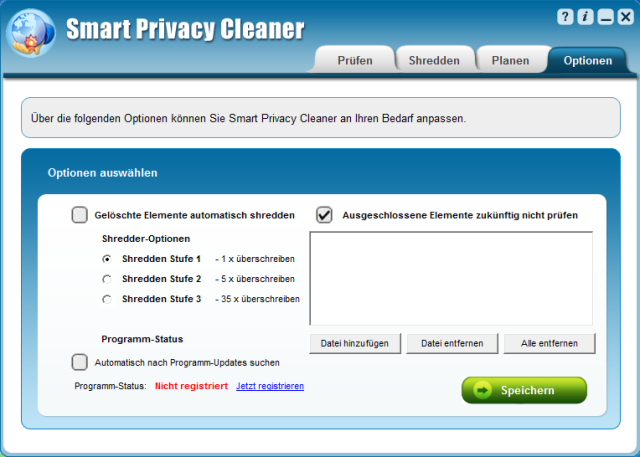Open the info icon in title bar

[x=585, y=17]
